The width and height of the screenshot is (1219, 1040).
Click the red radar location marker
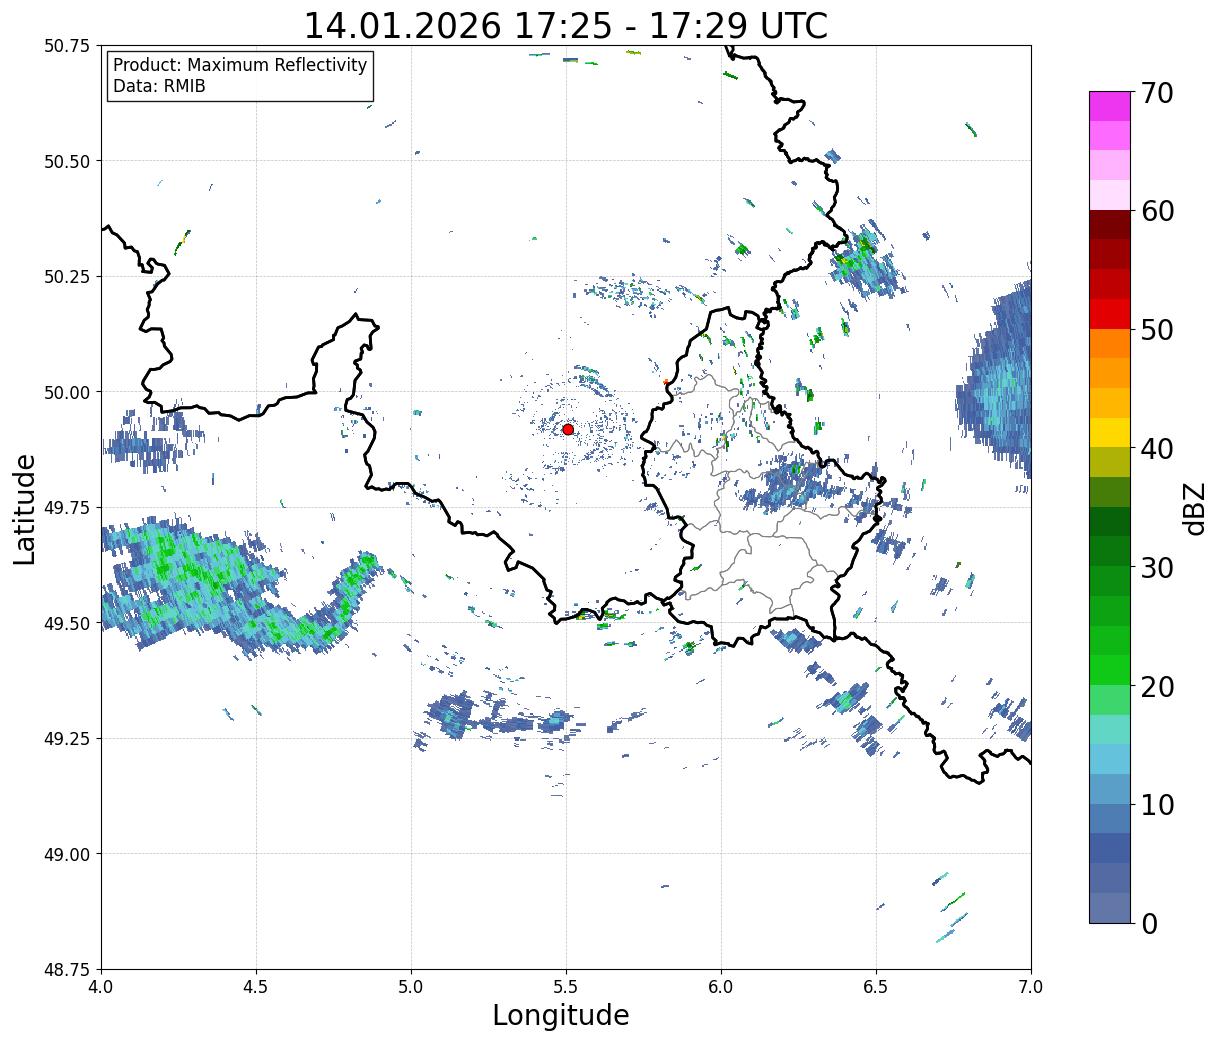pos(568,429)
